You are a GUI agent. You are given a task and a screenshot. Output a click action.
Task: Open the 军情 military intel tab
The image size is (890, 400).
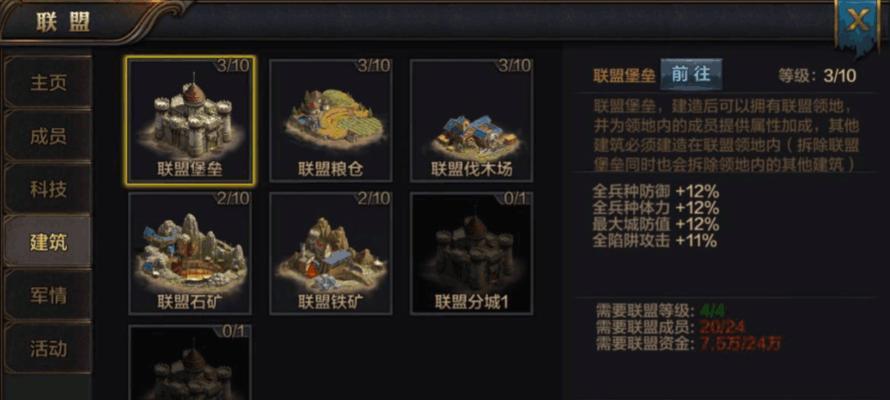[x=48, y=296]
